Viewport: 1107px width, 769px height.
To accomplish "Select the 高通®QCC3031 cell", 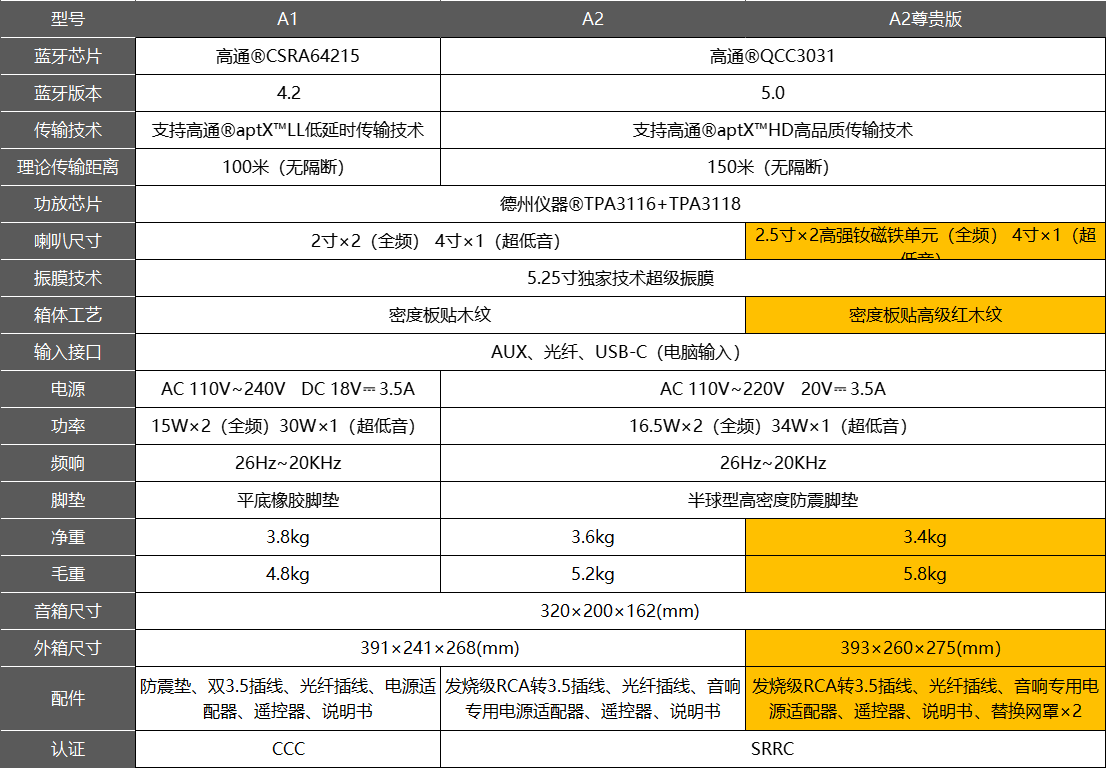I will click(x=773, y=56).
